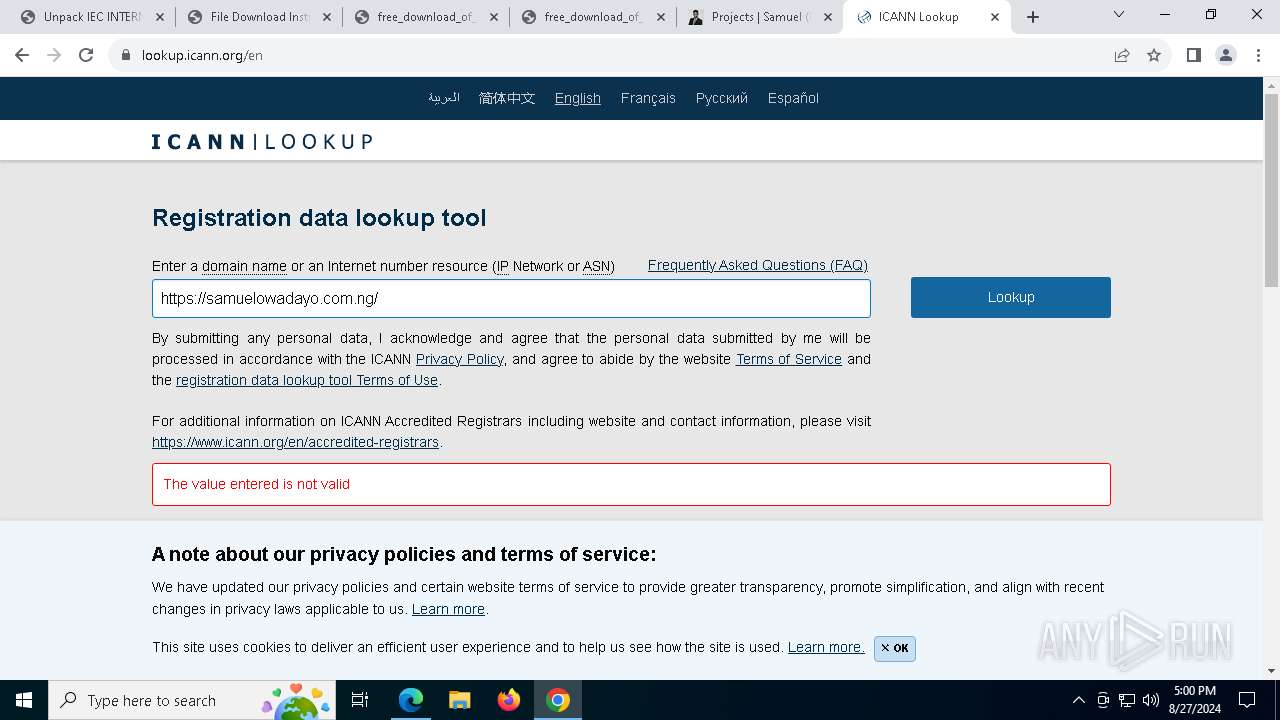Image resolution: width=1280 pixels, height=720 pixels.
Task: Click the domain name input field
Action: 511,298
